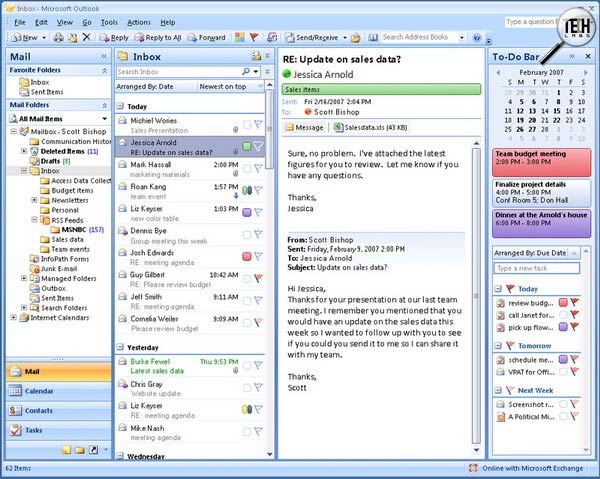Image resolution: width=600 pixels, height=479 pixels.
Task: Click the Move to Folder toolbar icon
Action: (72, 37)
